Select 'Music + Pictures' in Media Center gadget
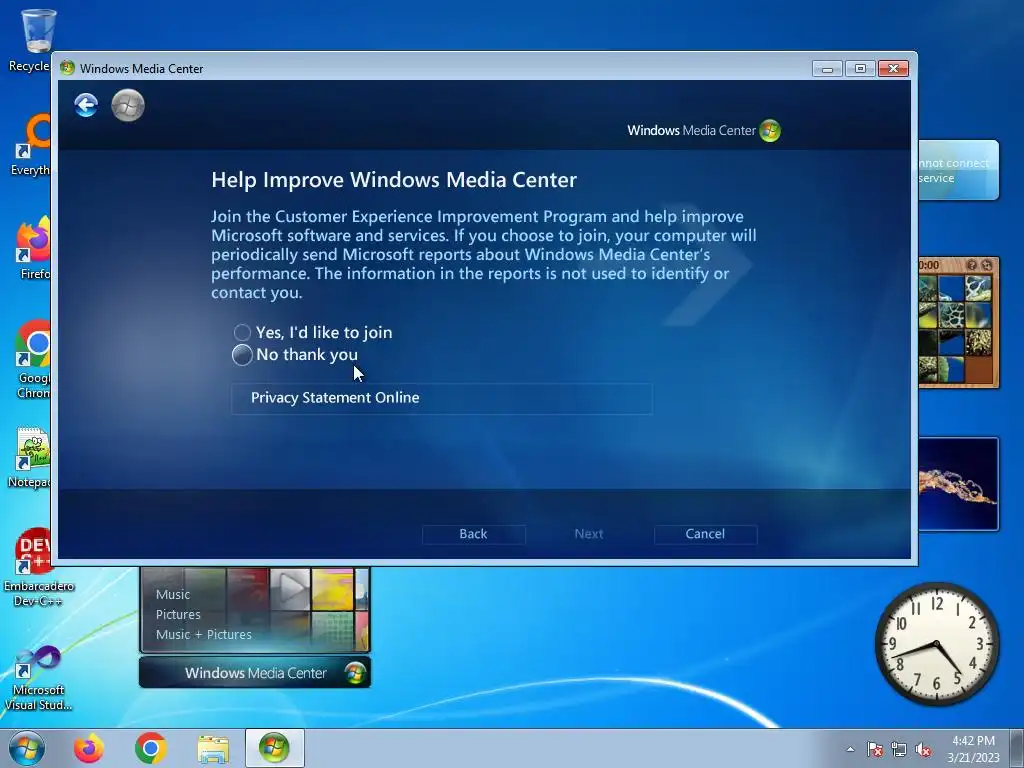 tap(204, 634)
